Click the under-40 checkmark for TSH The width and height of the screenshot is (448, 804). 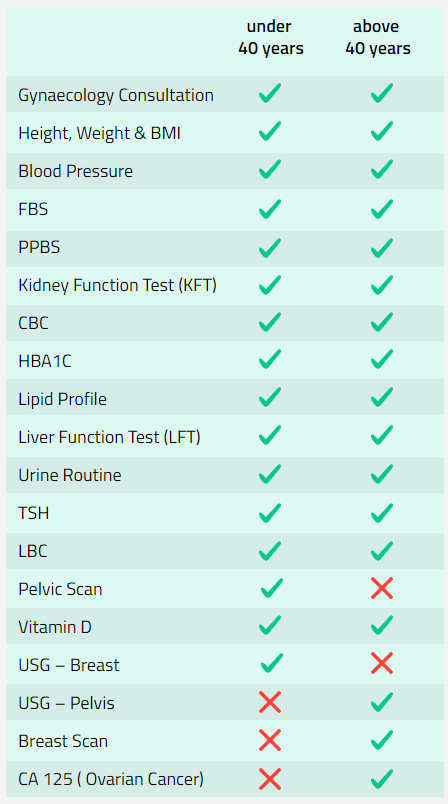click(x=270, y=512)
